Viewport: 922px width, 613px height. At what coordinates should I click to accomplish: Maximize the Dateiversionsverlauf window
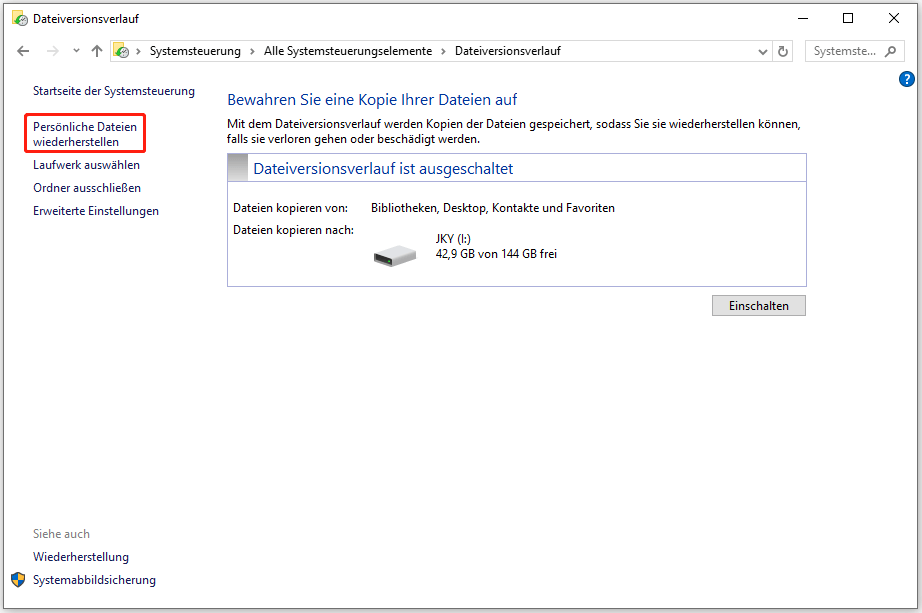click(x=848, y=18)
